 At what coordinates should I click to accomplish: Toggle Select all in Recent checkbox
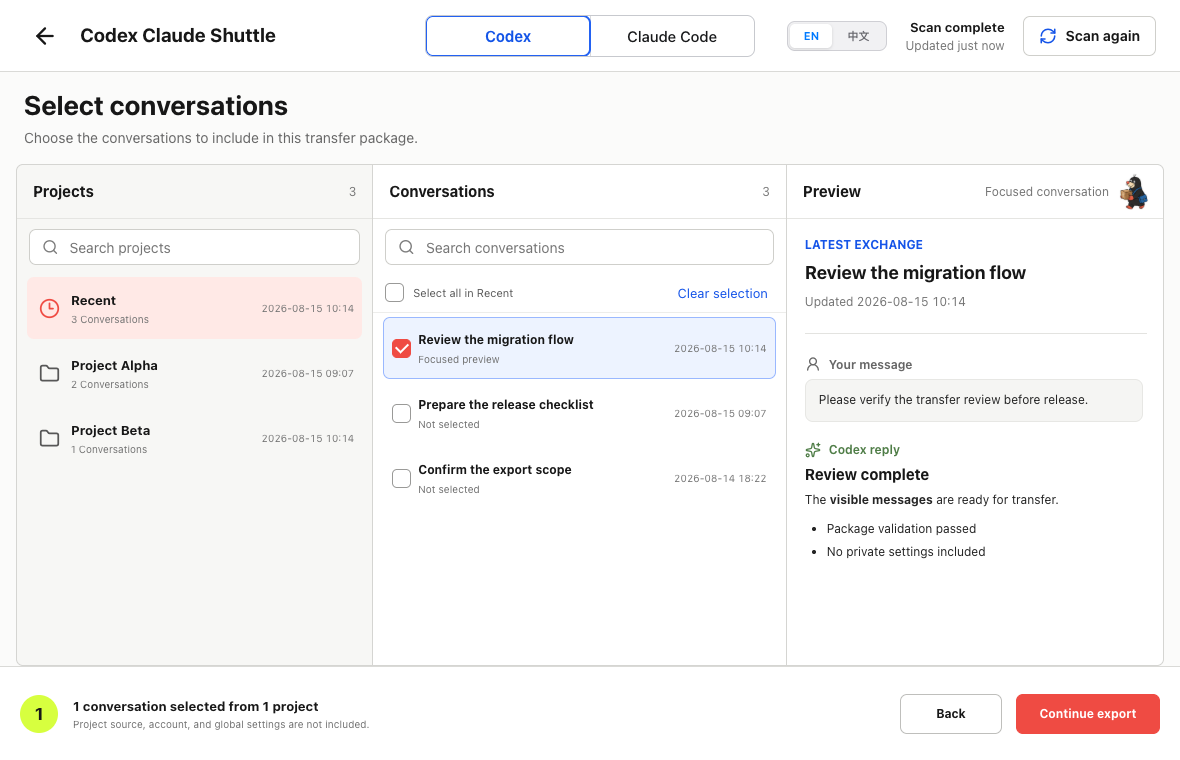394,293
